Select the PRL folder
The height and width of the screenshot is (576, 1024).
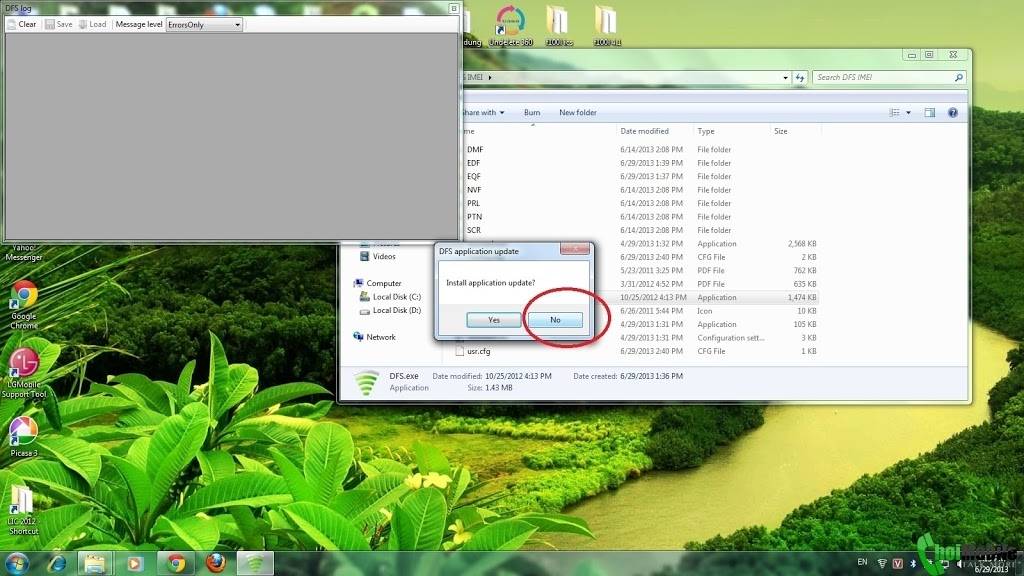[473, 203]
